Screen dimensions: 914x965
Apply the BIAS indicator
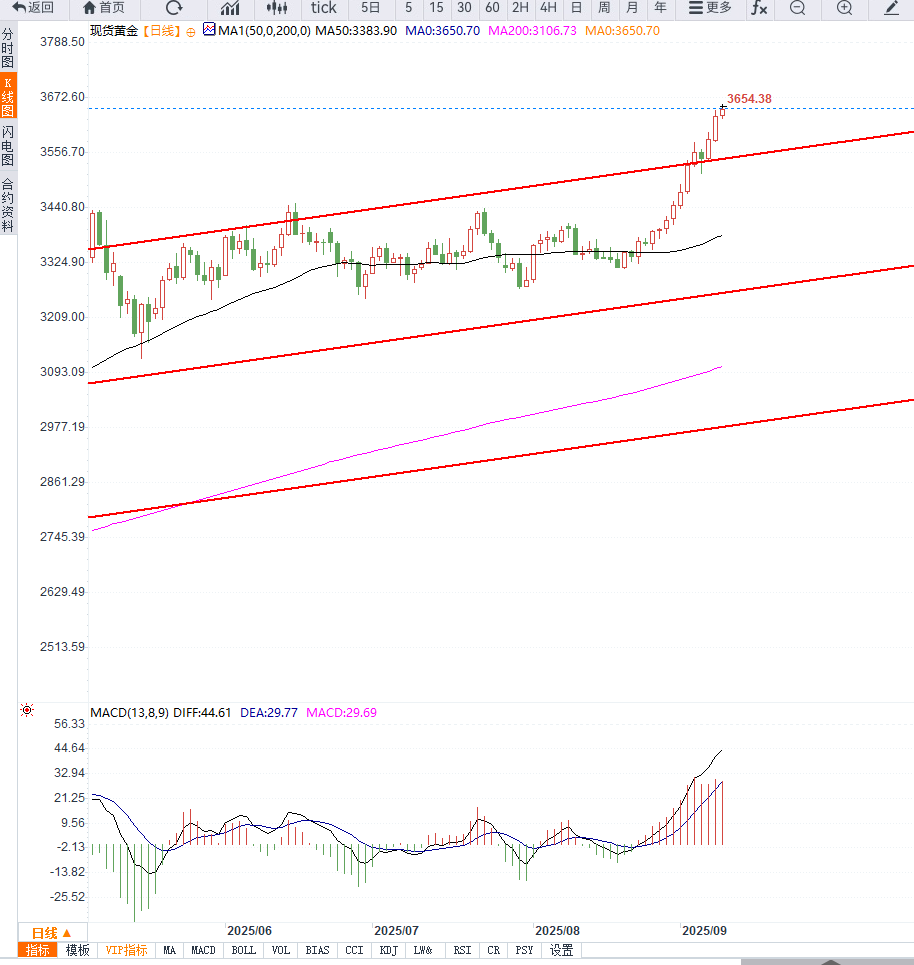click(x=318, y=950)
